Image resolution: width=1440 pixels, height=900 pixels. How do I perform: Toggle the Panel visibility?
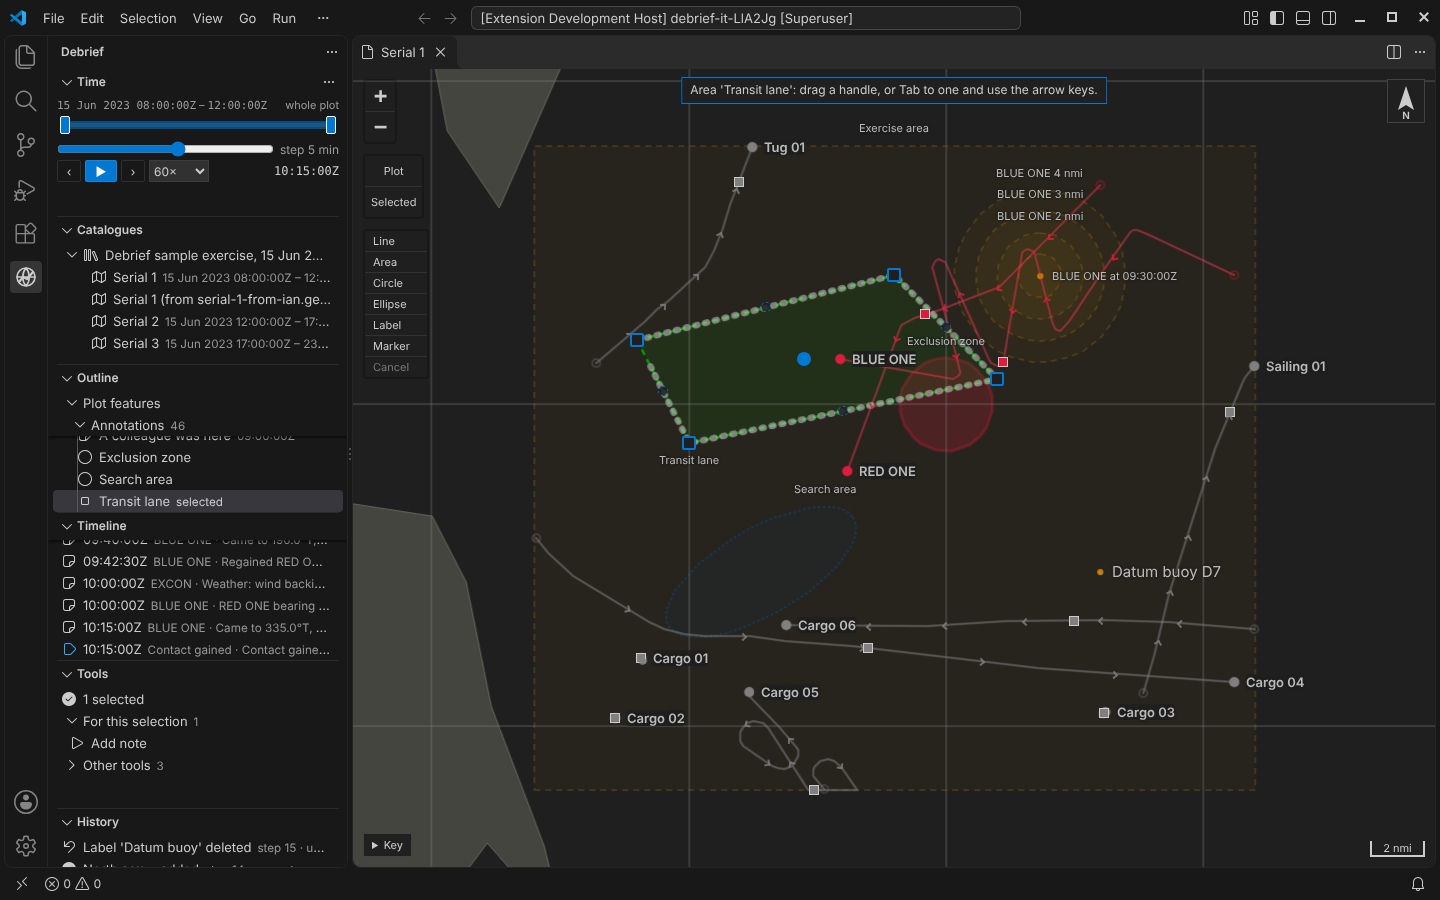point(1303,18)
